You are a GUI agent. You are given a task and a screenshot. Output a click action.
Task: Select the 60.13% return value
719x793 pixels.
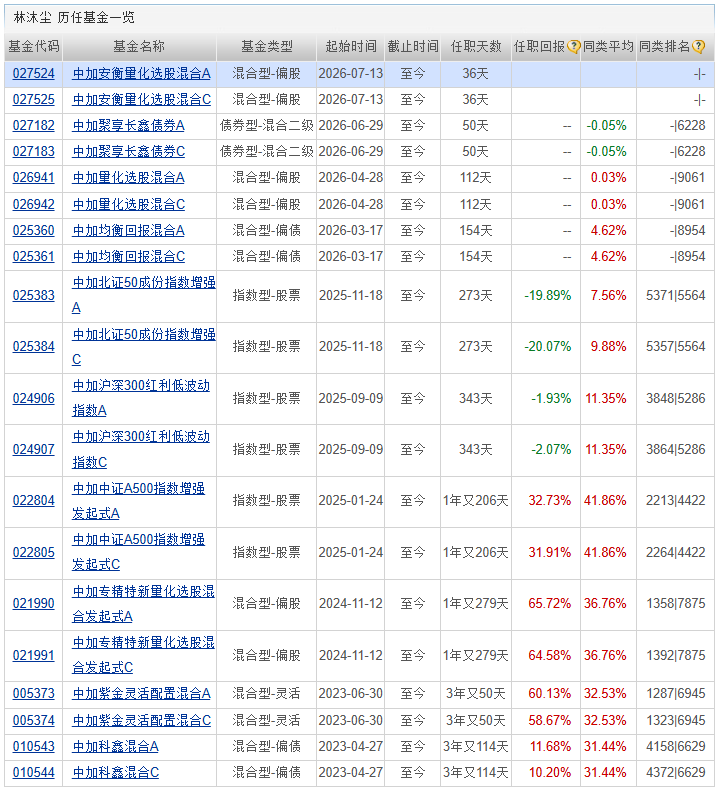coord(550,694)
